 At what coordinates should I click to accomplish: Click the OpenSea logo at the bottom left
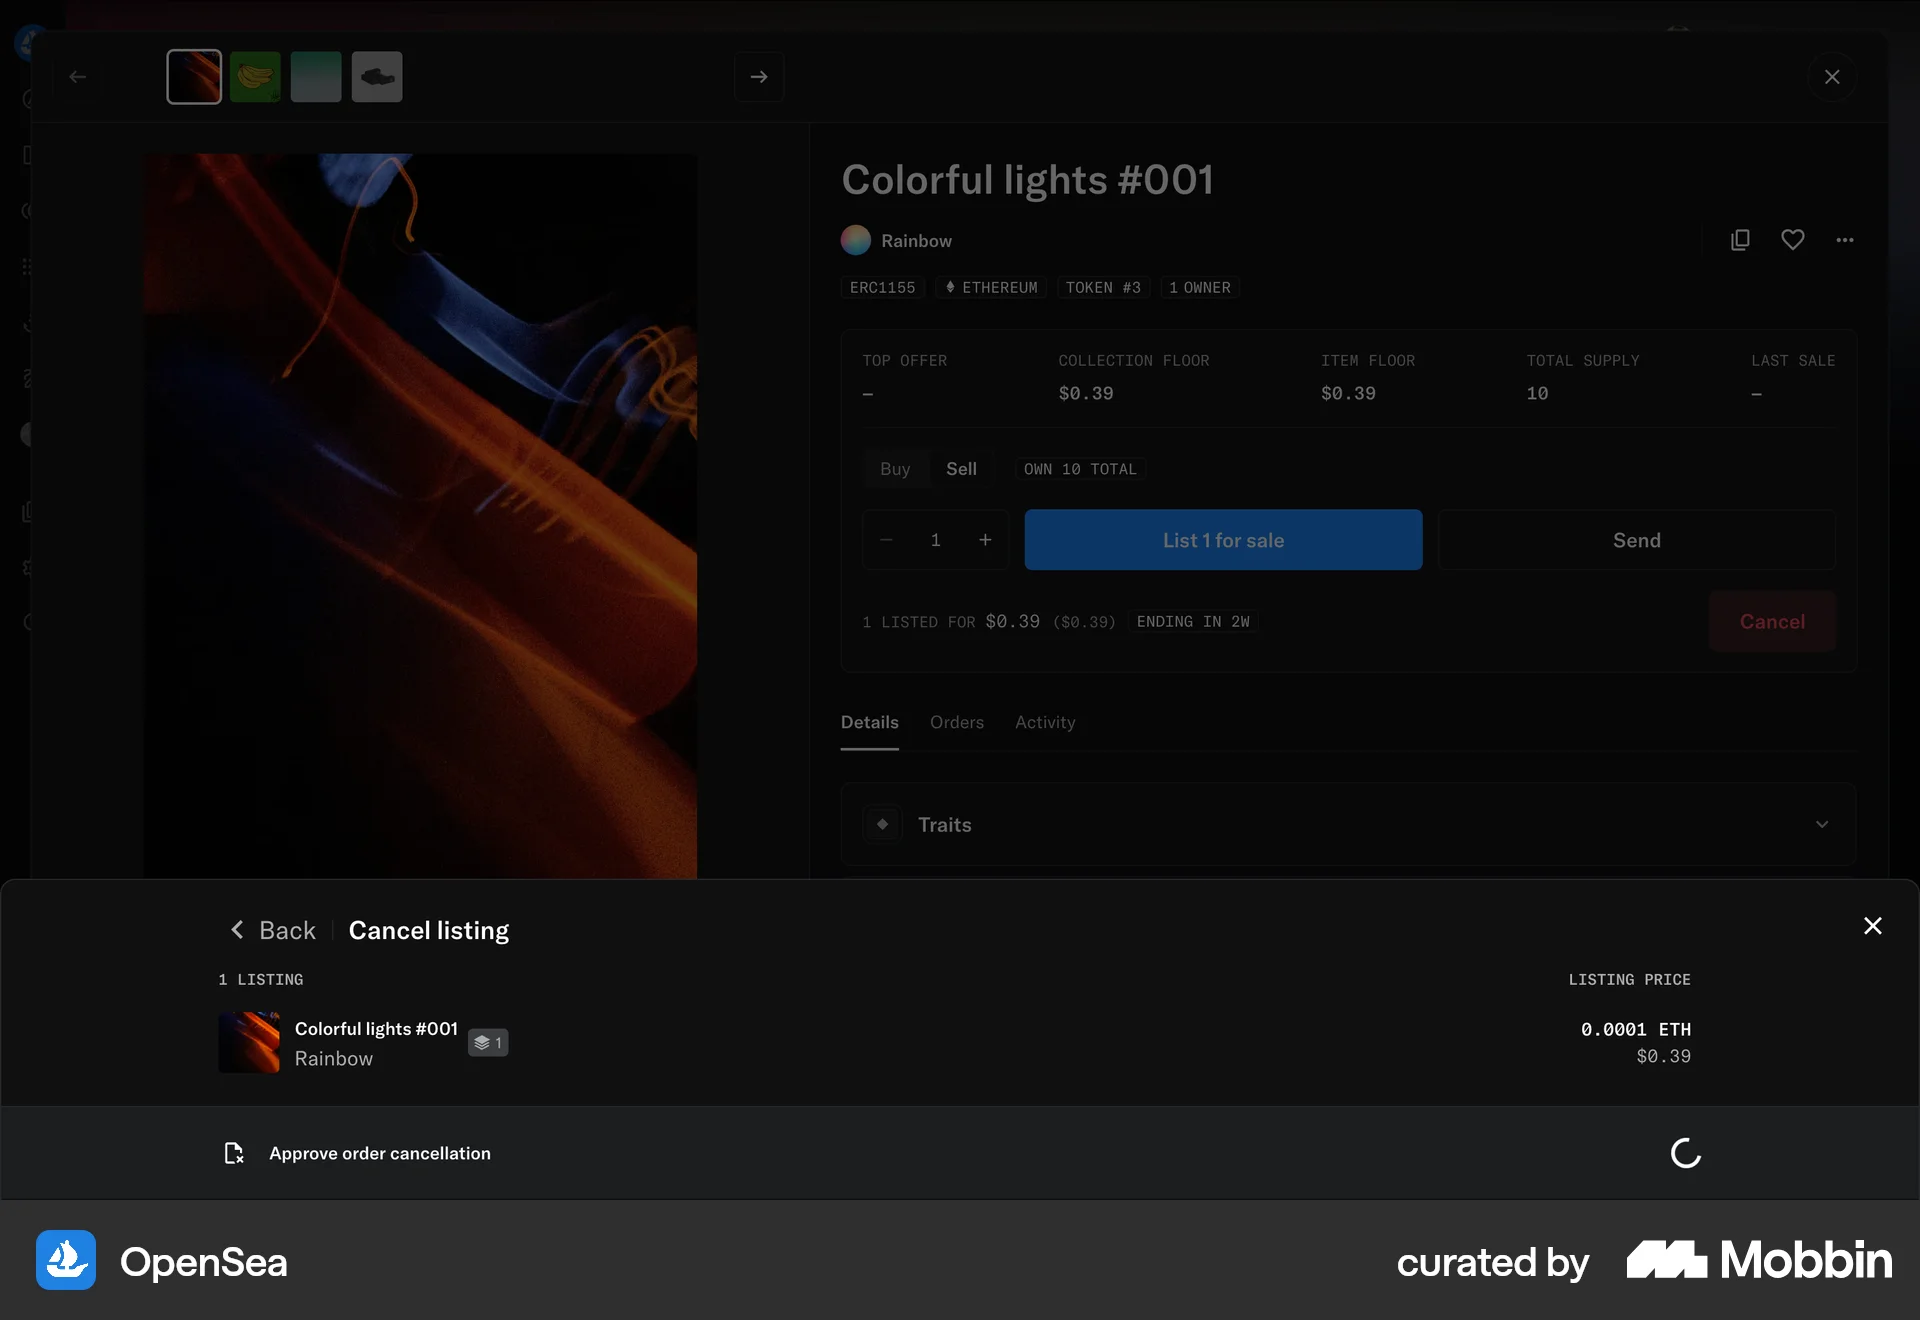pos(65,1261)
